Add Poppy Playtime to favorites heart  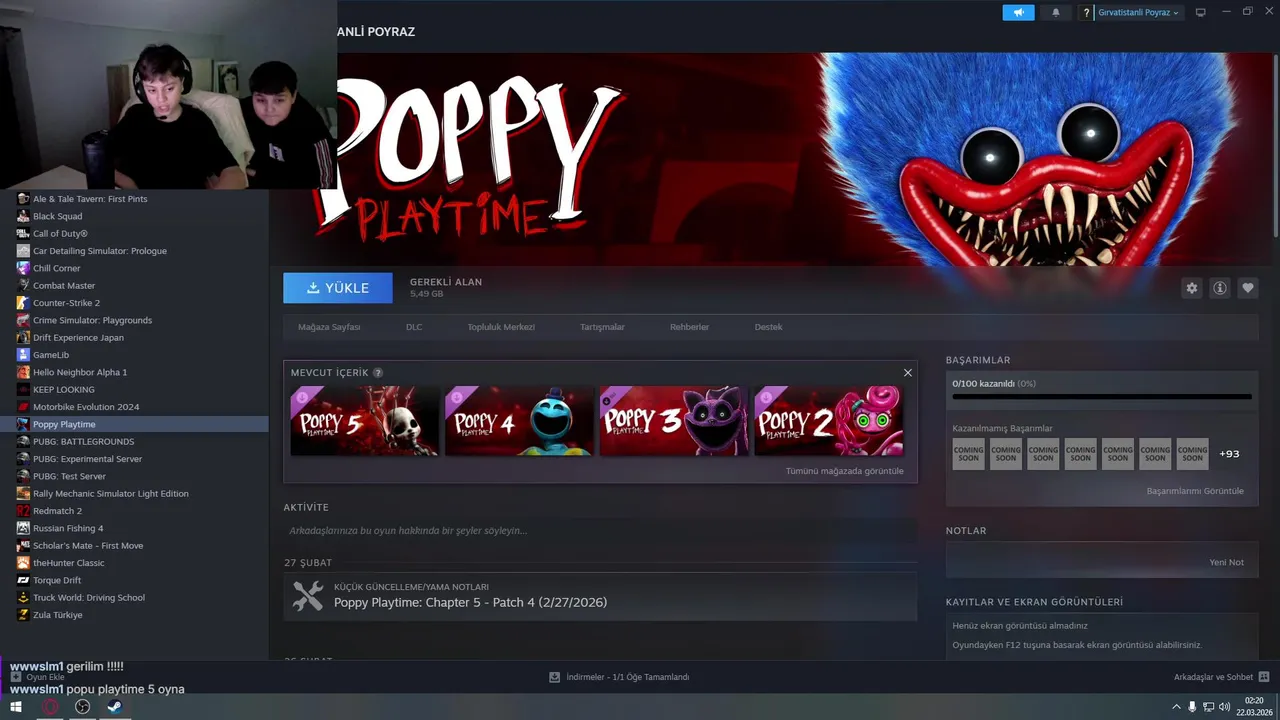[x=1248, y=288]
